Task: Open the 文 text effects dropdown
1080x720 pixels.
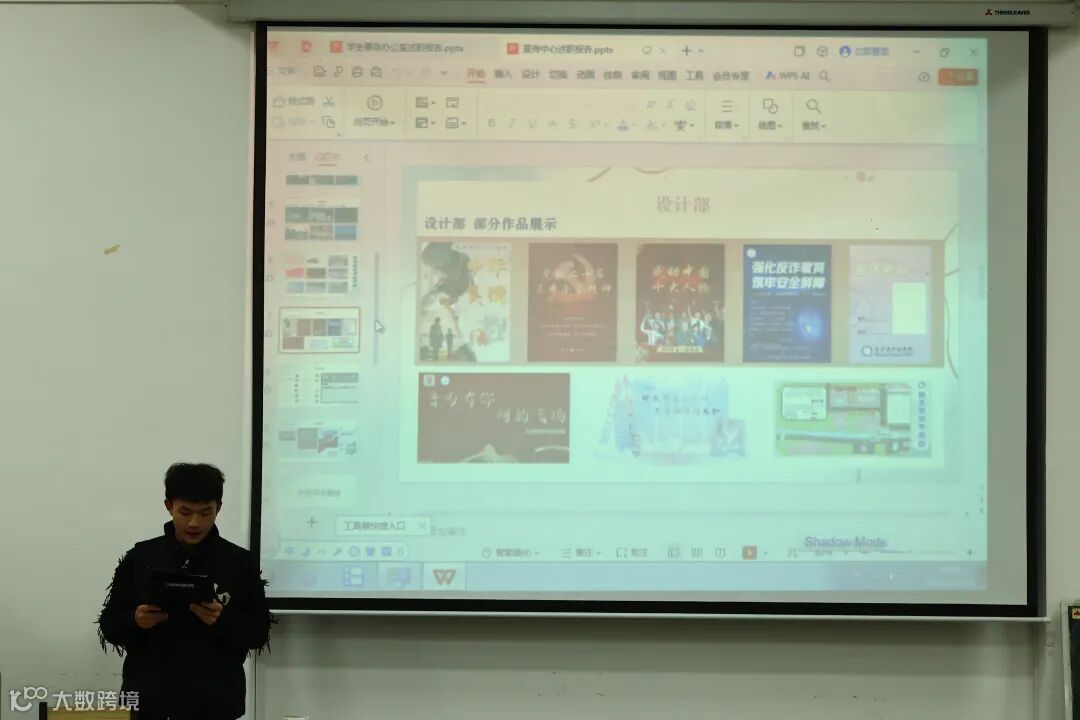Action: [x=684, y=125]
